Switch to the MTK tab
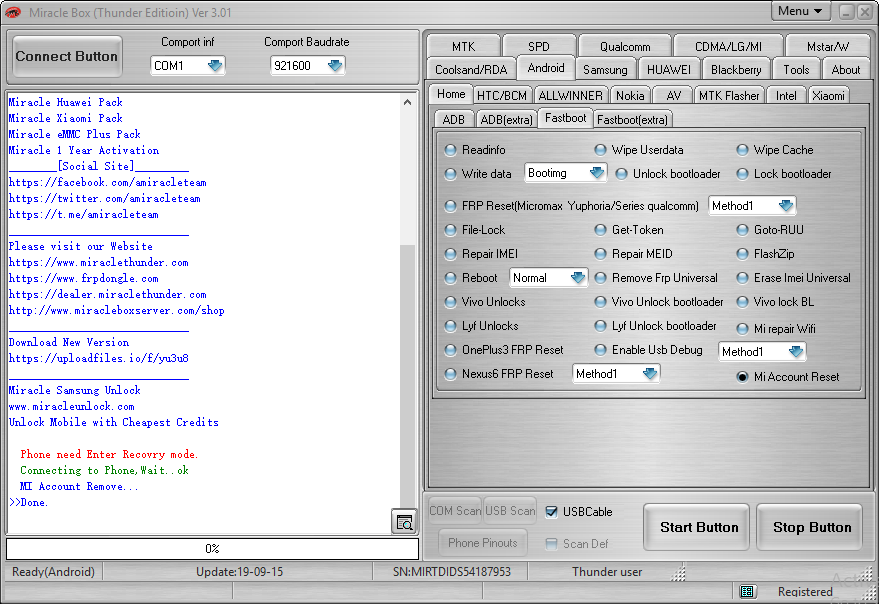Image resolution: width=879 pixels, height=604 pixels. [463, 47]
